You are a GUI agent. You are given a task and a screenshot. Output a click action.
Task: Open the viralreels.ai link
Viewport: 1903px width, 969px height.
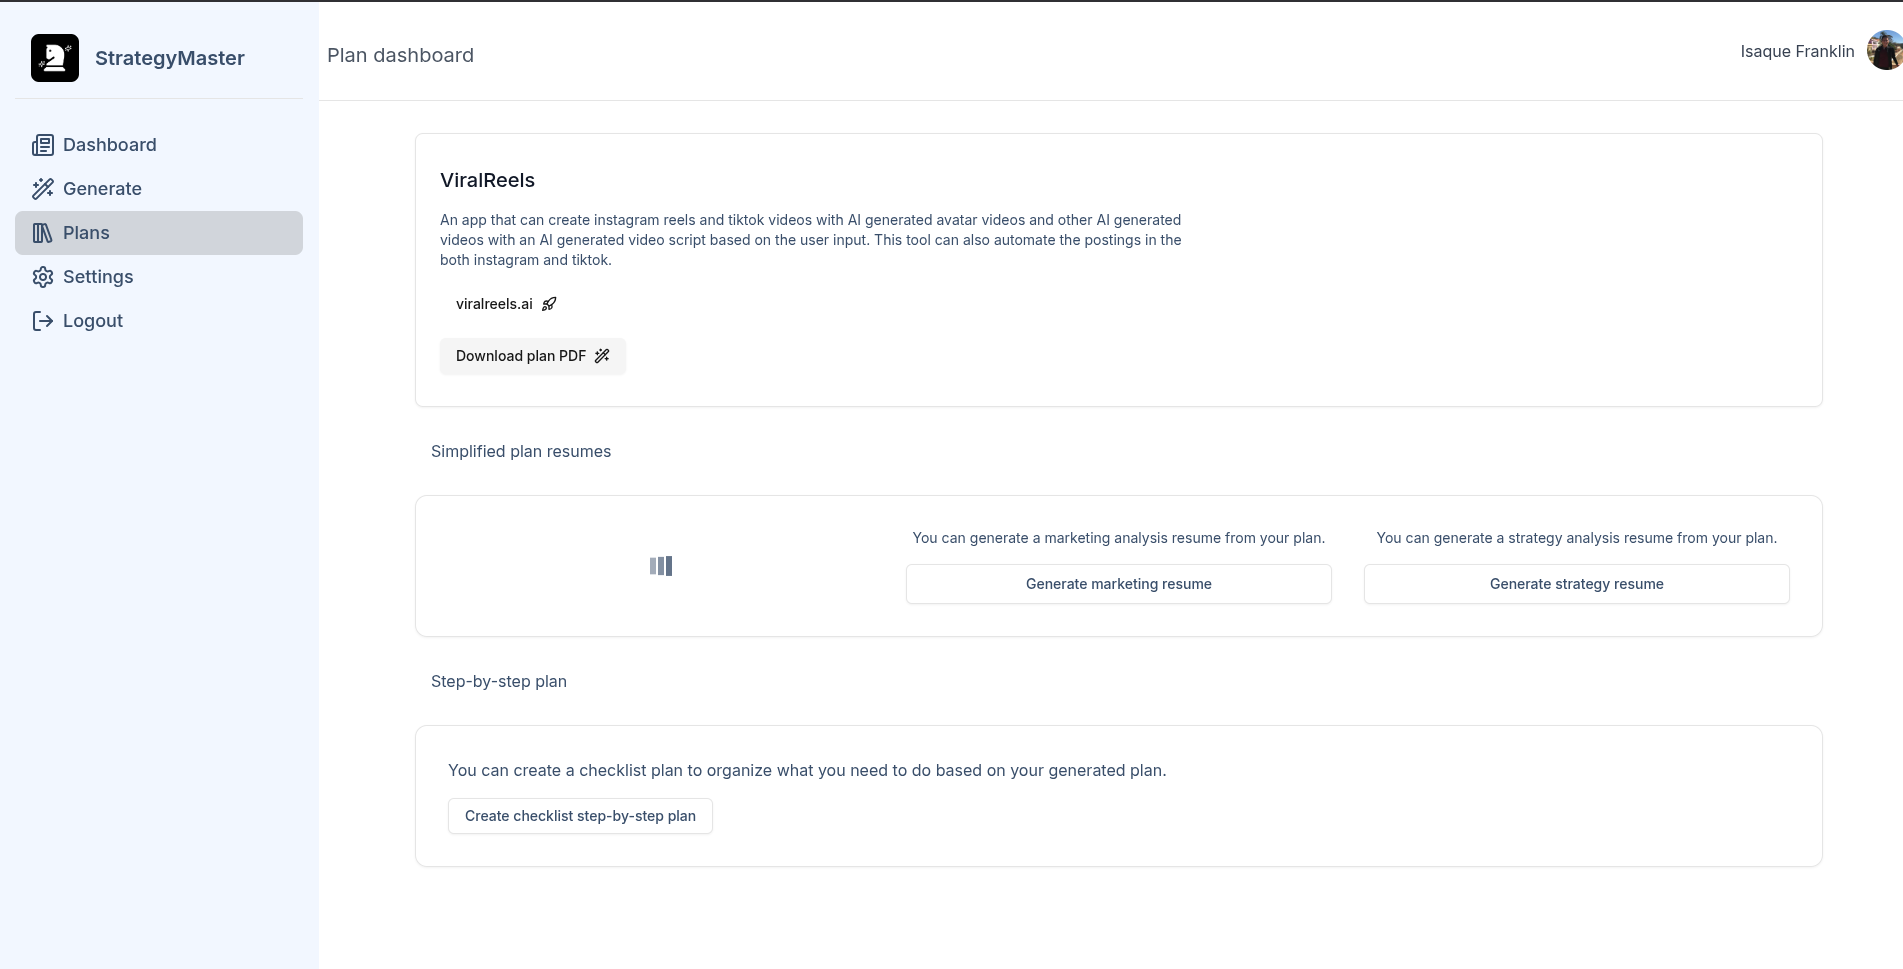click(494, 304)
